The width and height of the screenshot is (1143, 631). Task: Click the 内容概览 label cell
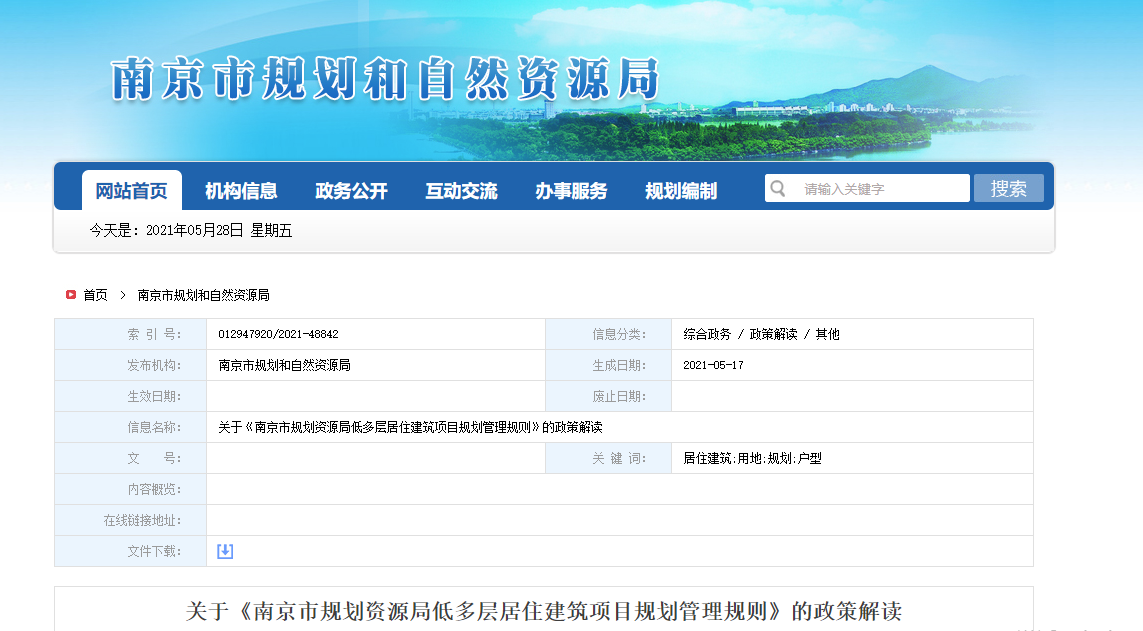pyautogui.click(x=130, y=489)
